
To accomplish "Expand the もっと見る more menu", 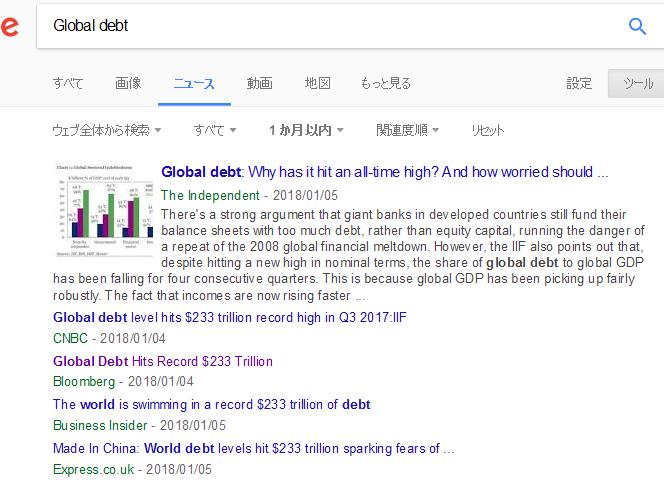I will [x=385, y=83].
